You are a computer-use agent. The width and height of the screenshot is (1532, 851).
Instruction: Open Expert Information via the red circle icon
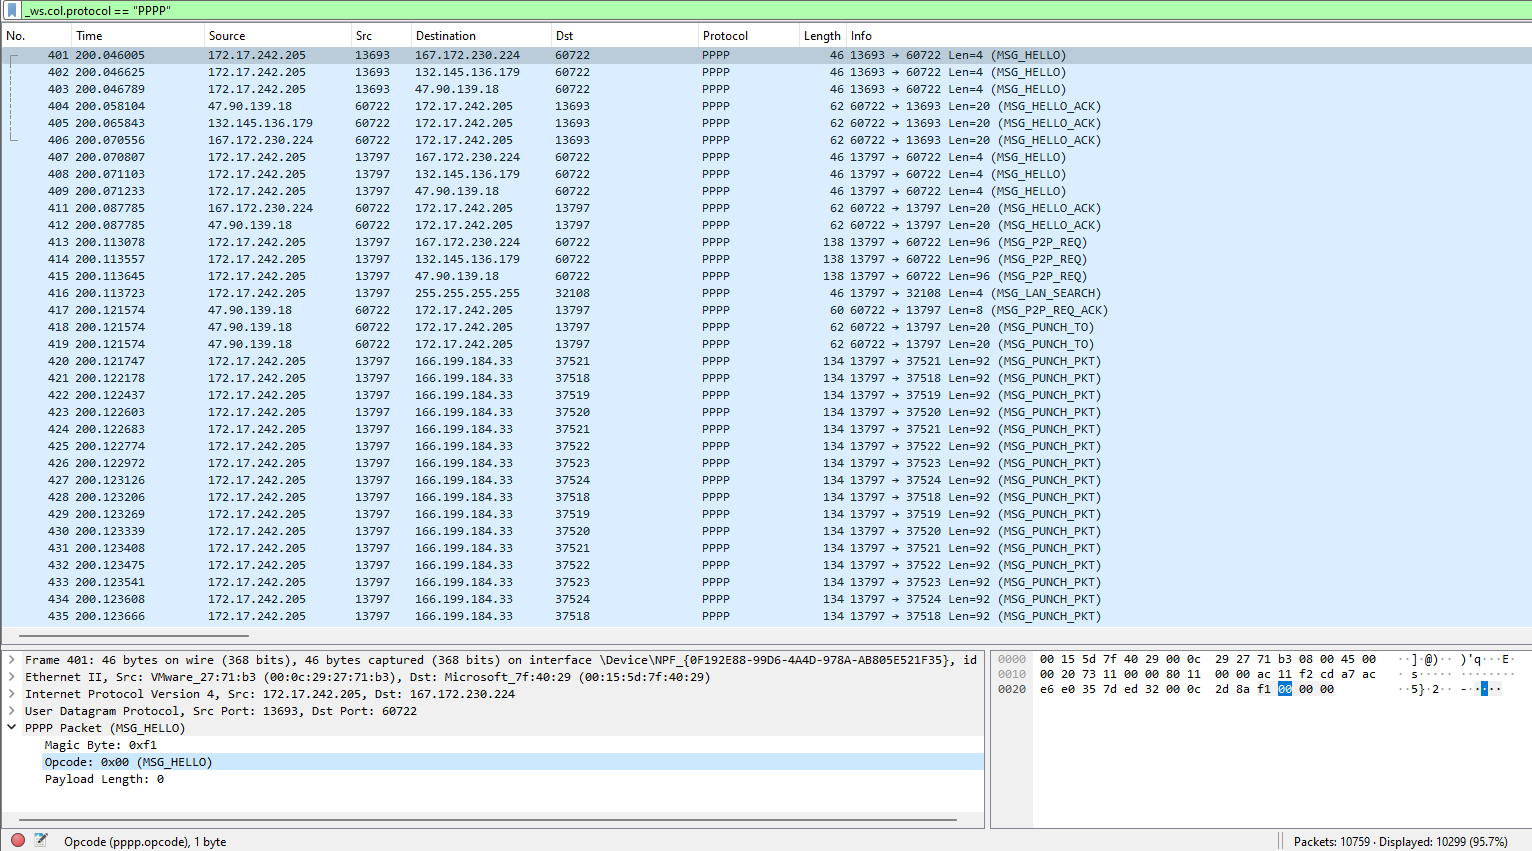tap(18, 841)
